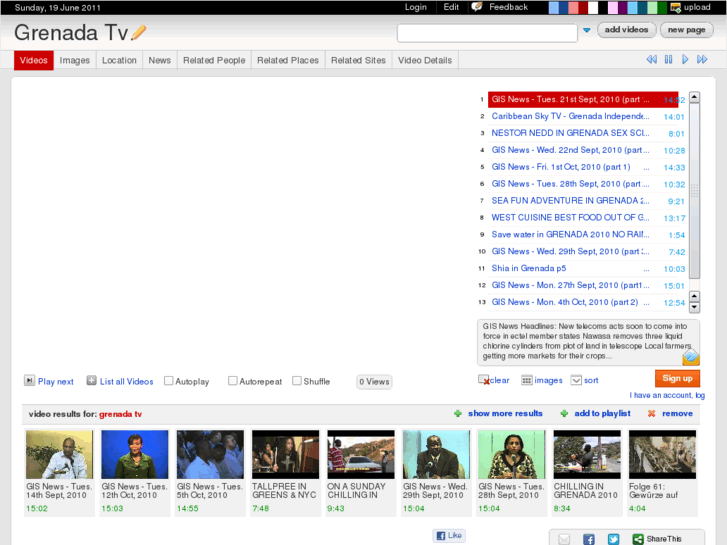Viewport: 727px width, 545px height.
Task: Click the Play next icon
Action: pyautogui.click(x=29, y=380)
